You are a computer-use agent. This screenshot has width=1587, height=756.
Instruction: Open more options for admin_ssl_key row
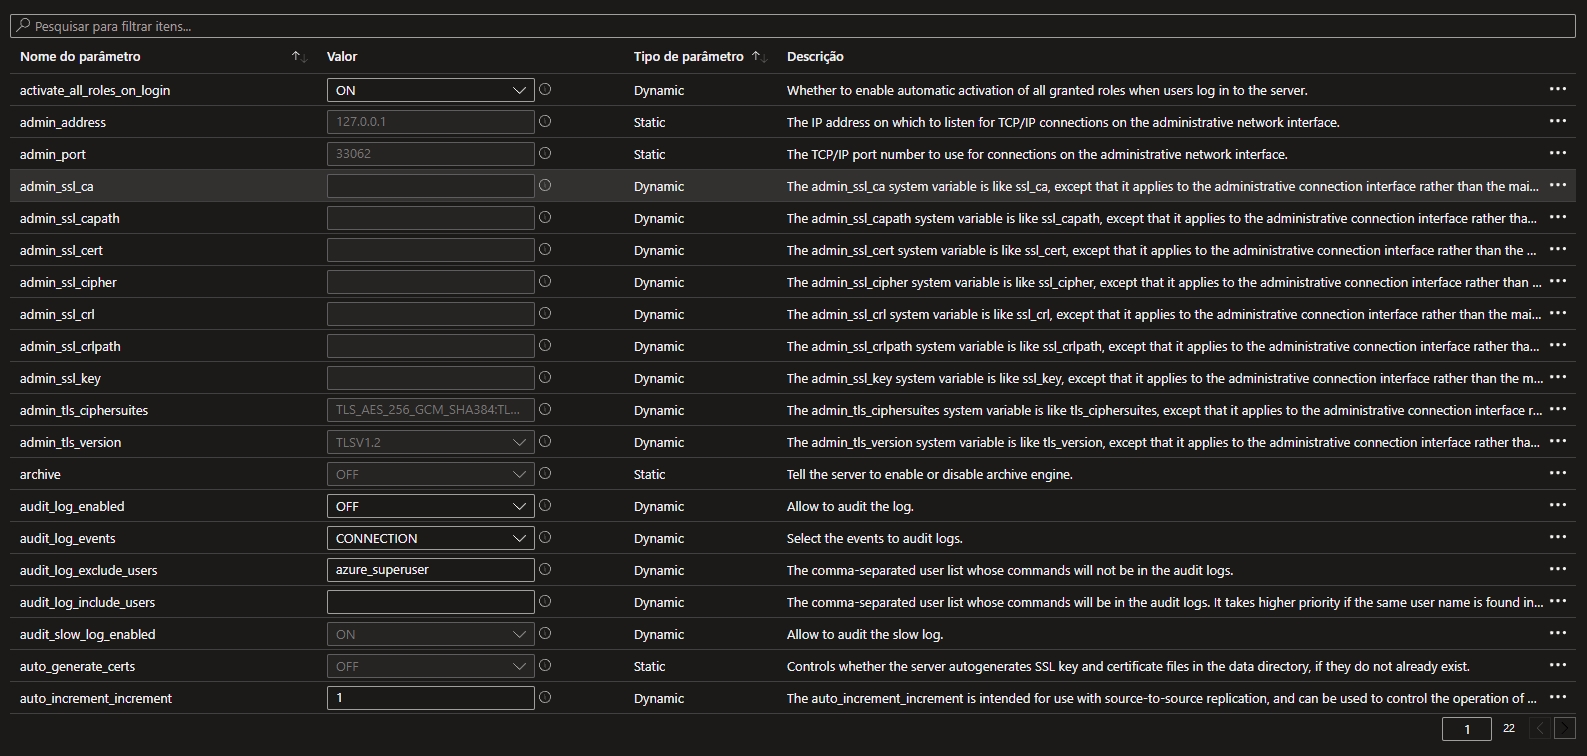[x=1557, y=377]
